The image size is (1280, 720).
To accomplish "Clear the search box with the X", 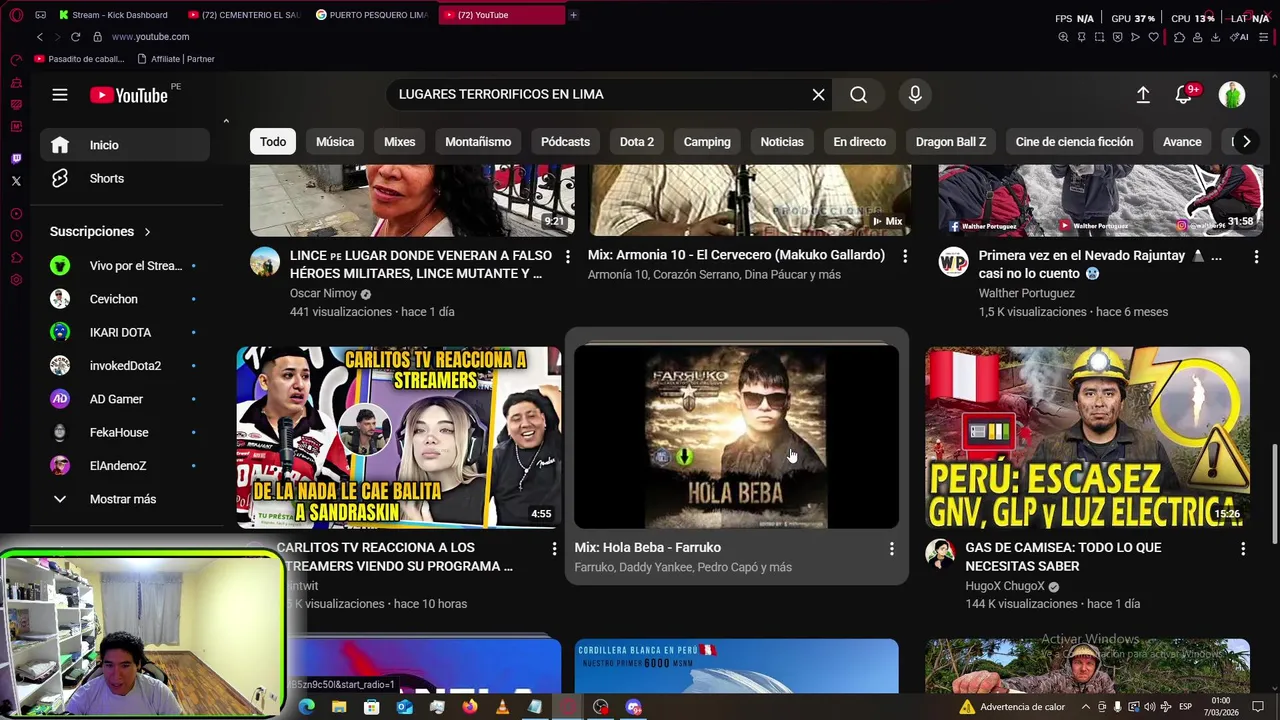I will [818, 94].
